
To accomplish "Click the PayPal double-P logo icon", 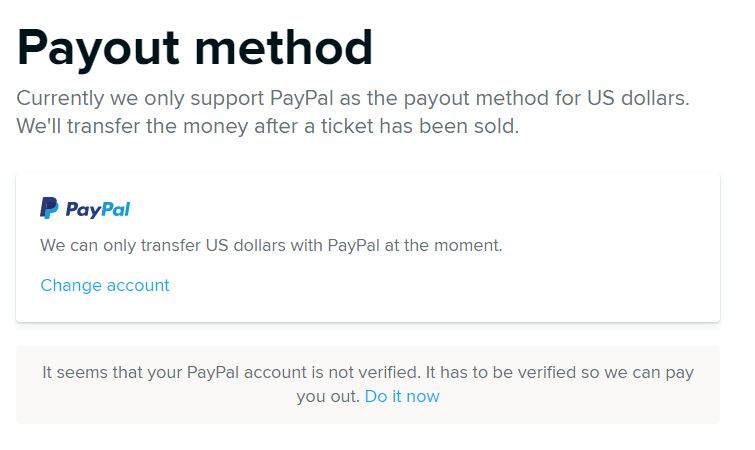I will pos(49,208).
